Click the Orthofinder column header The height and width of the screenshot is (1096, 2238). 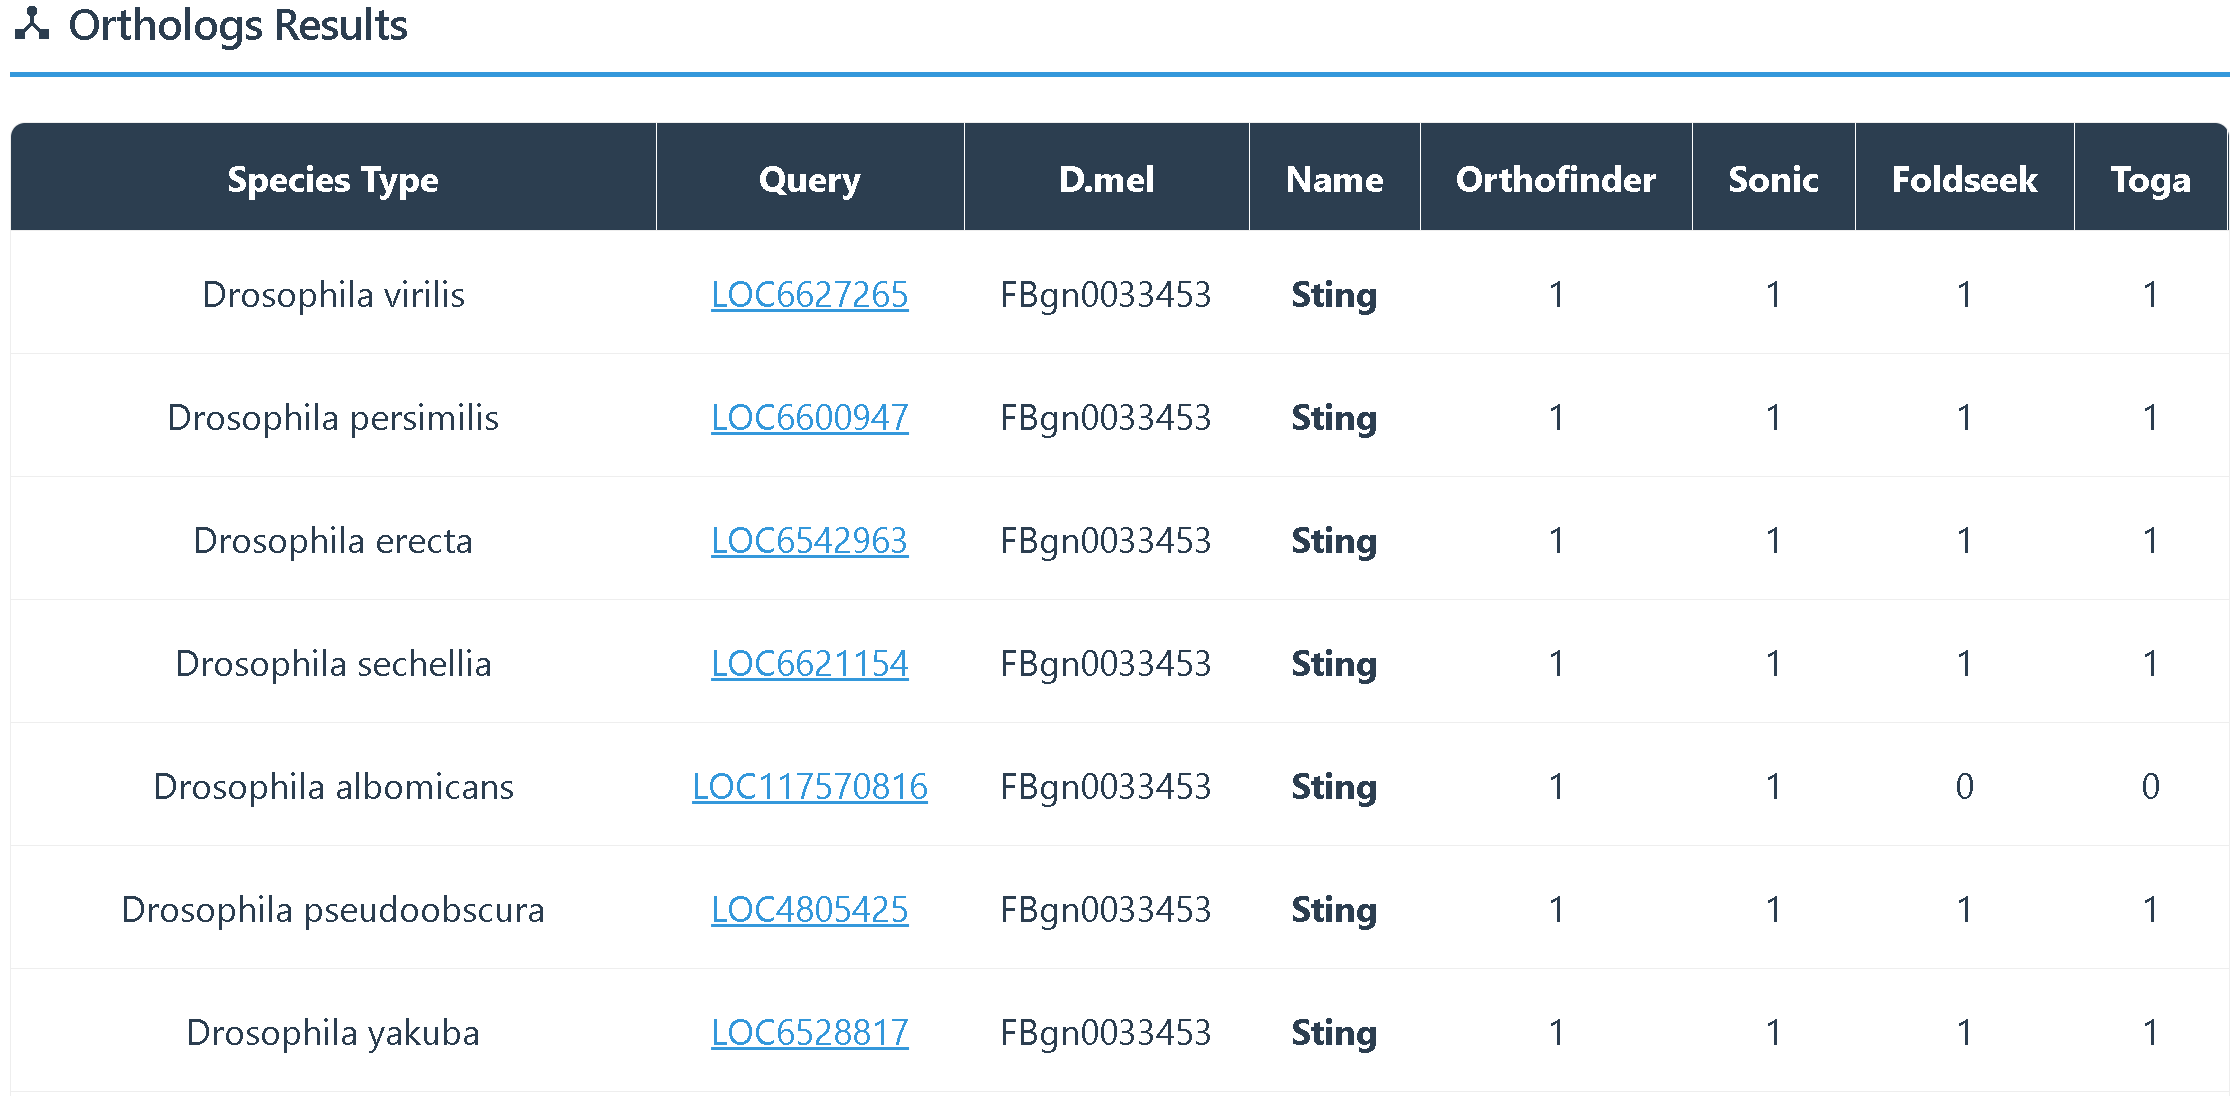coord(1555,180)
